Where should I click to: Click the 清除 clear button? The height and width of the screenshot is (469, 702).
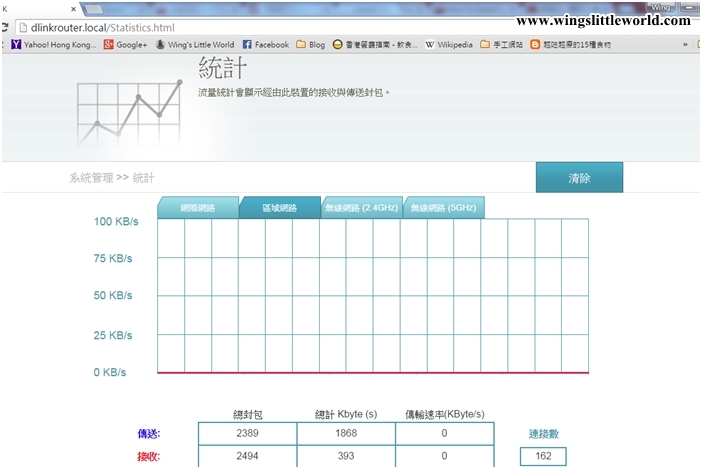pyautogui.click(x=579, y=177)
